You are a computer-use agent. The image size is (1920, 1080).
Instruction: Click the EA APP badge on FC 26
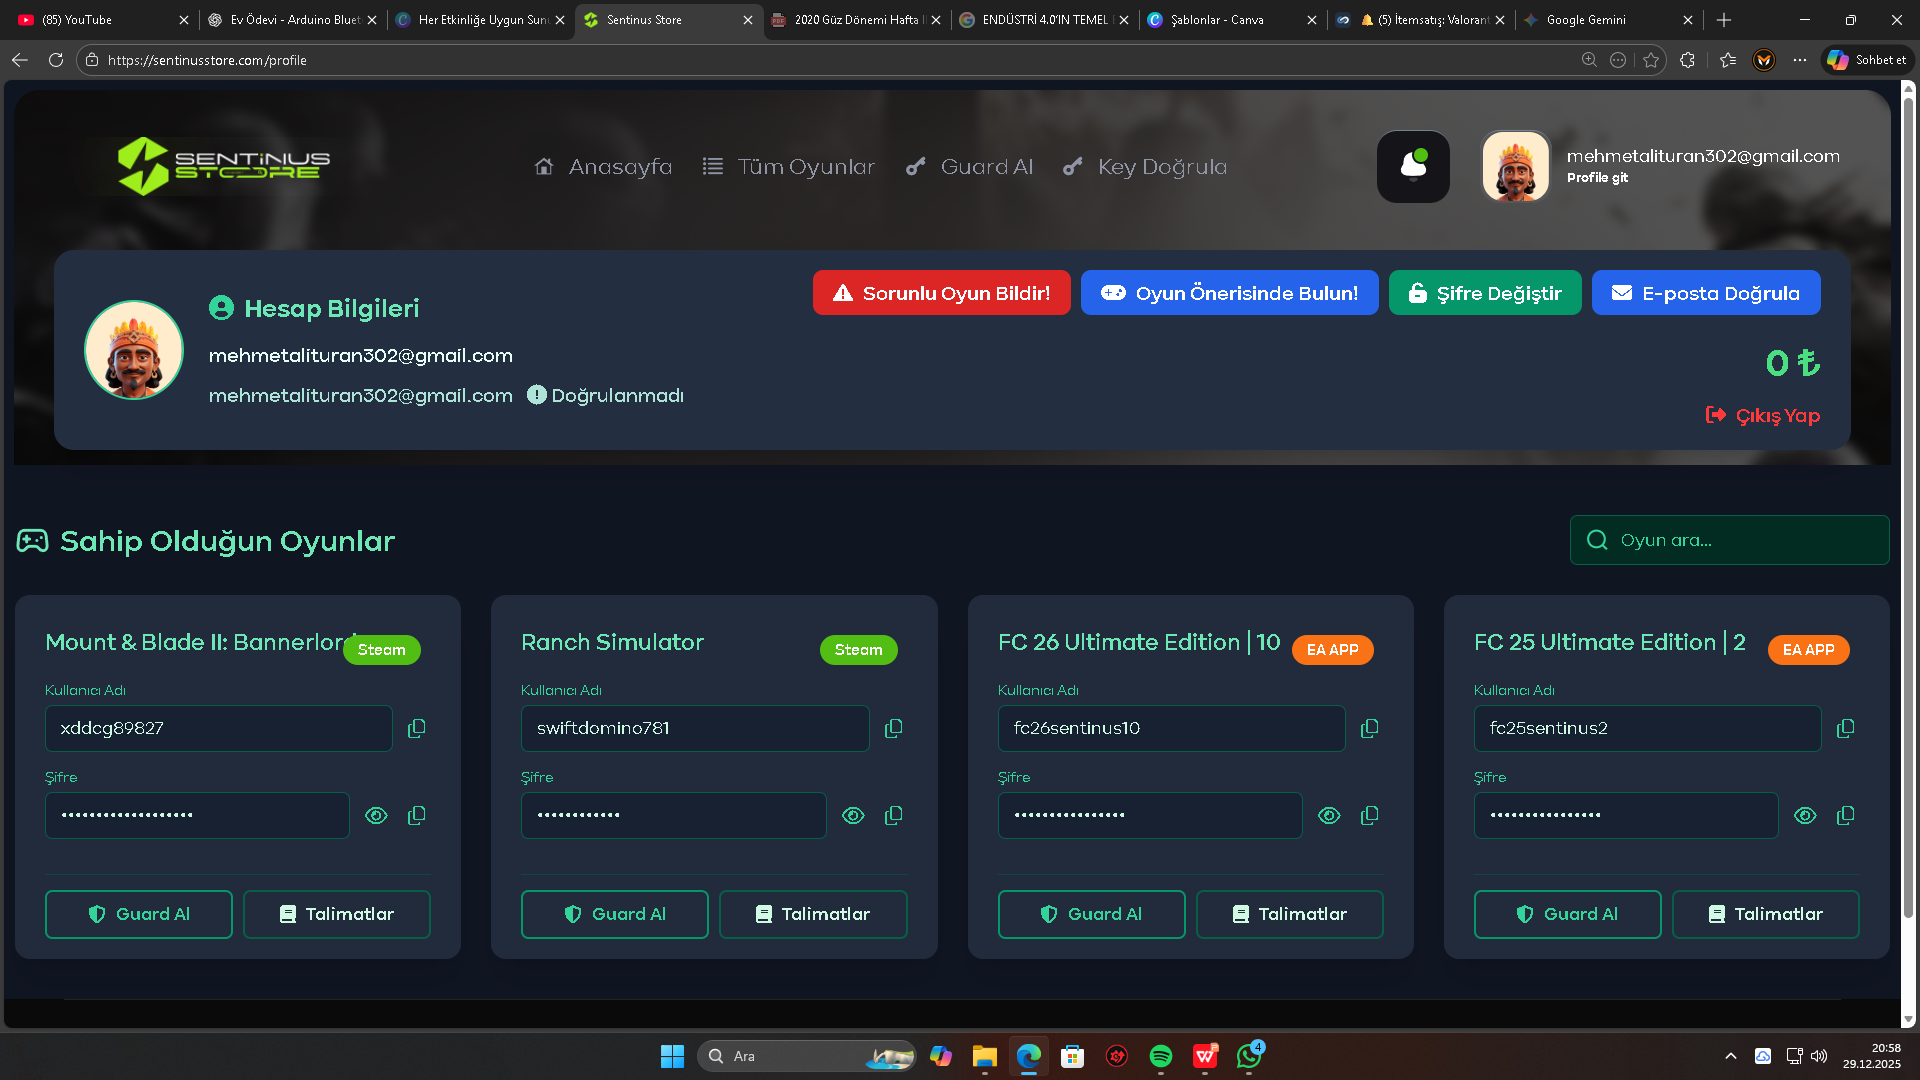pos(1333,650)
